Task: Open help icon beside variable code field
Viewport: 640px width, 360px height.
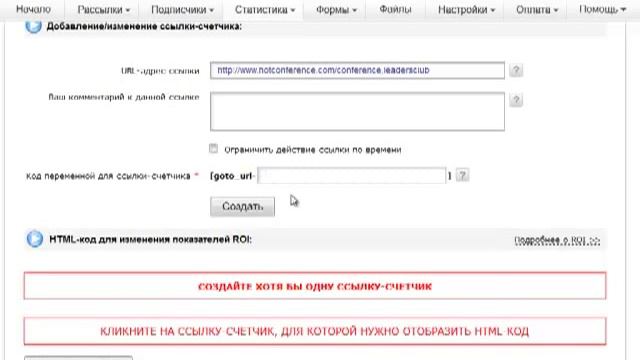Action: pos(462,176)
